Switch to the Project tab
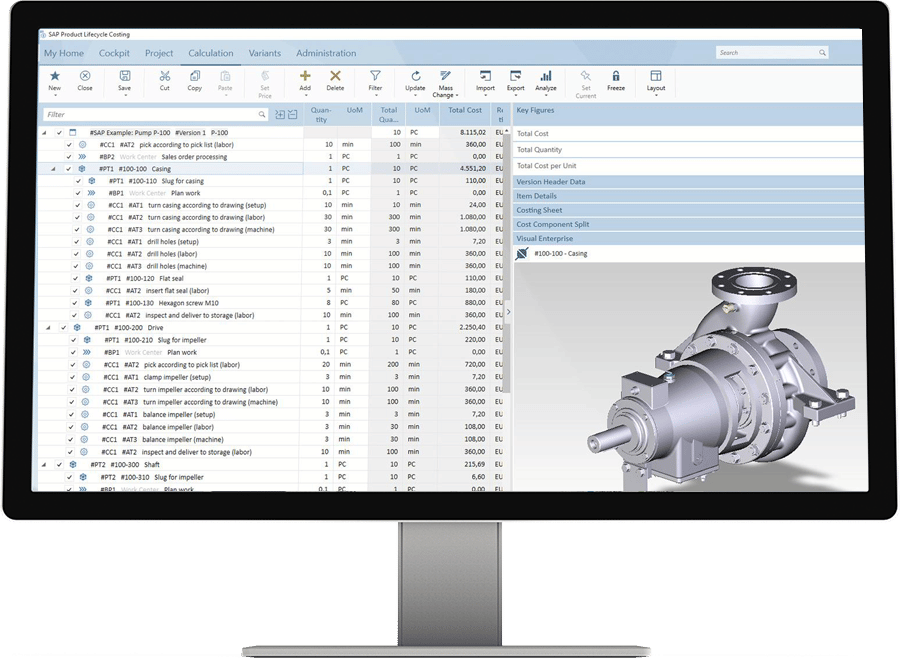Screen dimensions: 900x658 159,53
